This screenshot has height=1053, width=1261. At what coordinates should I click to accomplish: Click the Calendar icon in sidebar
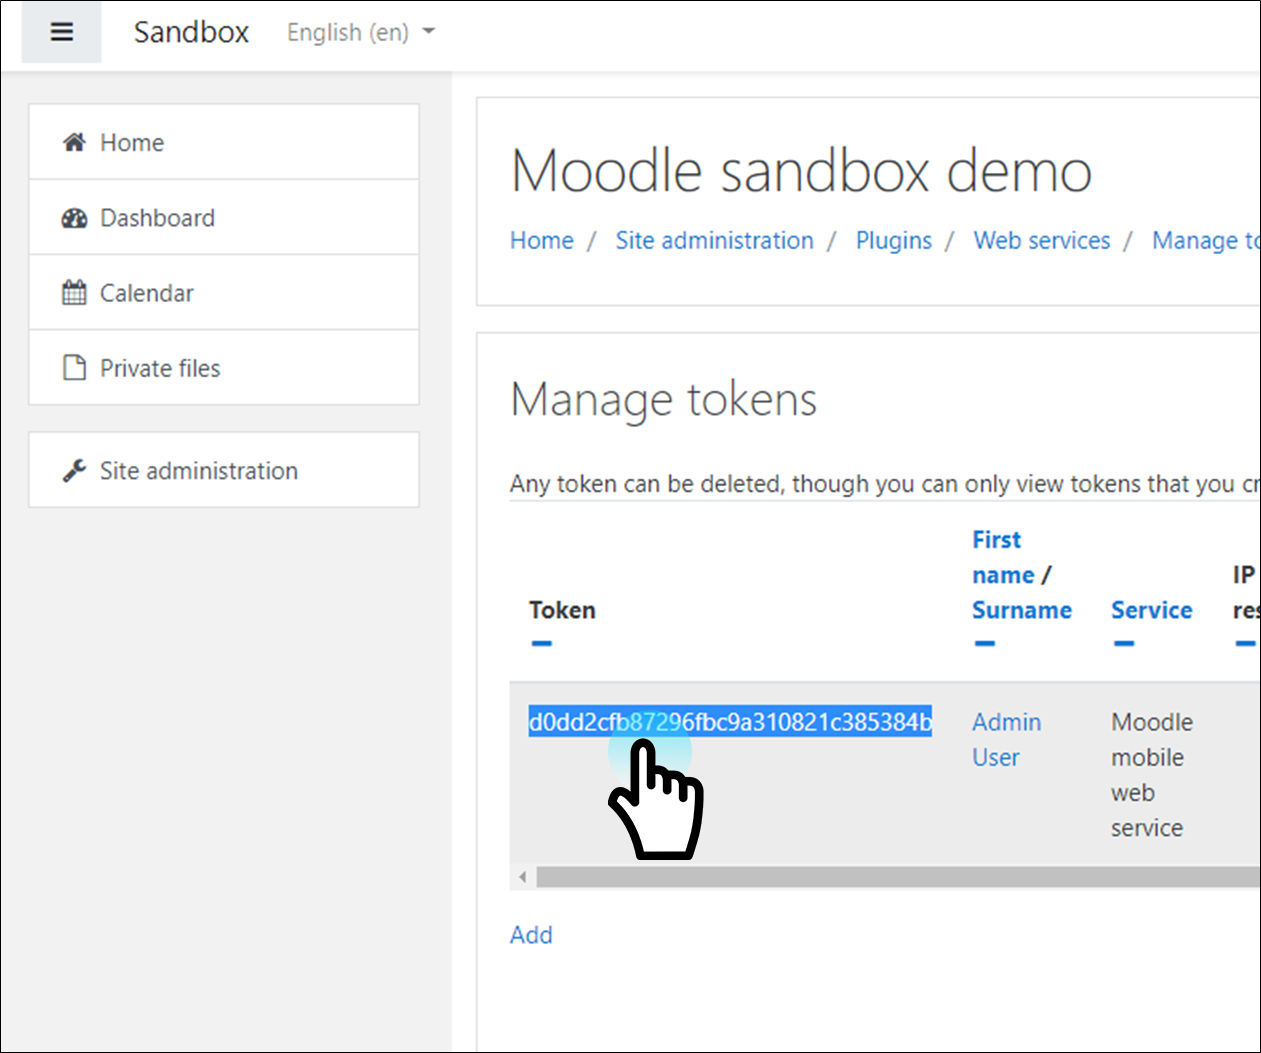click(74, 293)
